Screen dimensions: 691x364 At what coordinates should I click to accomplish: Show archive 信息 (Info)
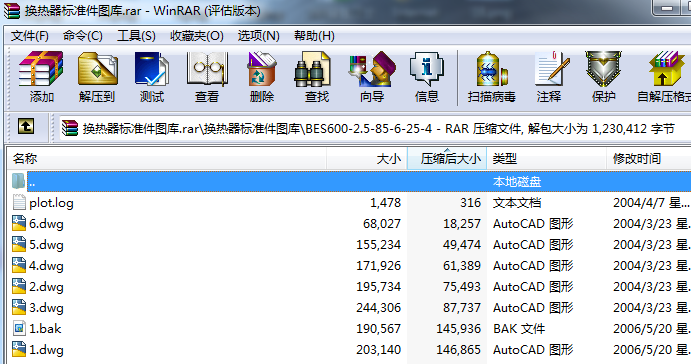427,69
